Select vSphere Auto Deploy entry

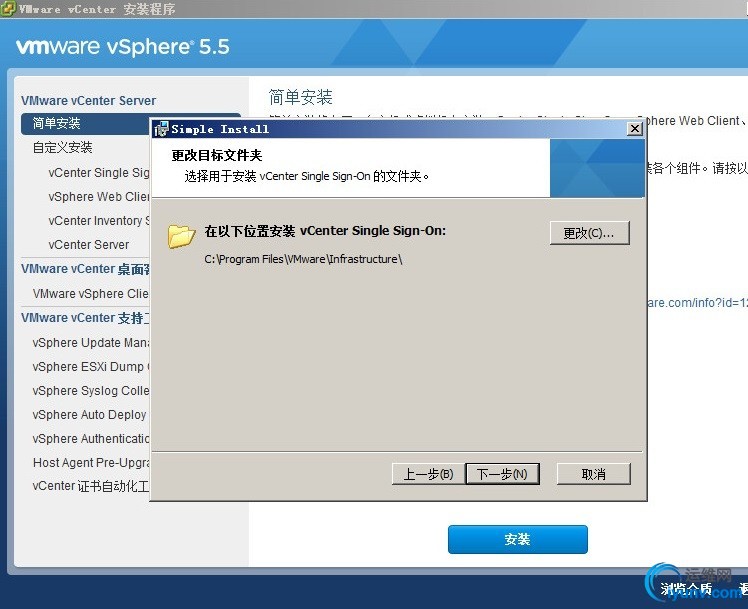coord(89,414)
